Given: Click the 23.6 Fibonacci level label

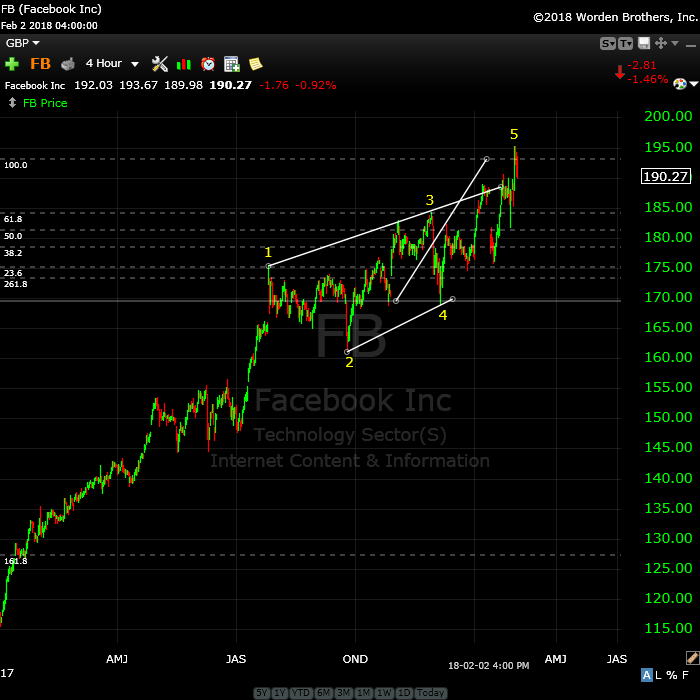Looking at the screenshot, I should pyautogui.click(x=13, y=273).
